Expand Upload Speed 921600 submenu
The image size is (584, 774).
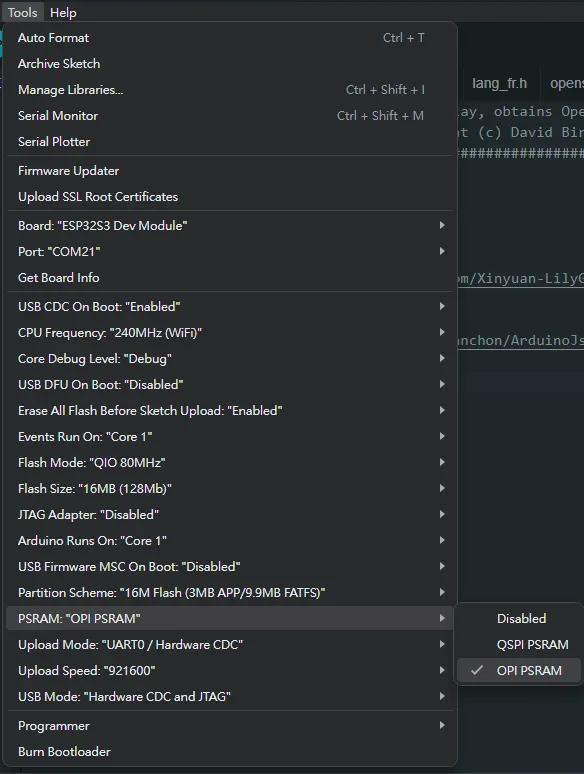(230, 670)
